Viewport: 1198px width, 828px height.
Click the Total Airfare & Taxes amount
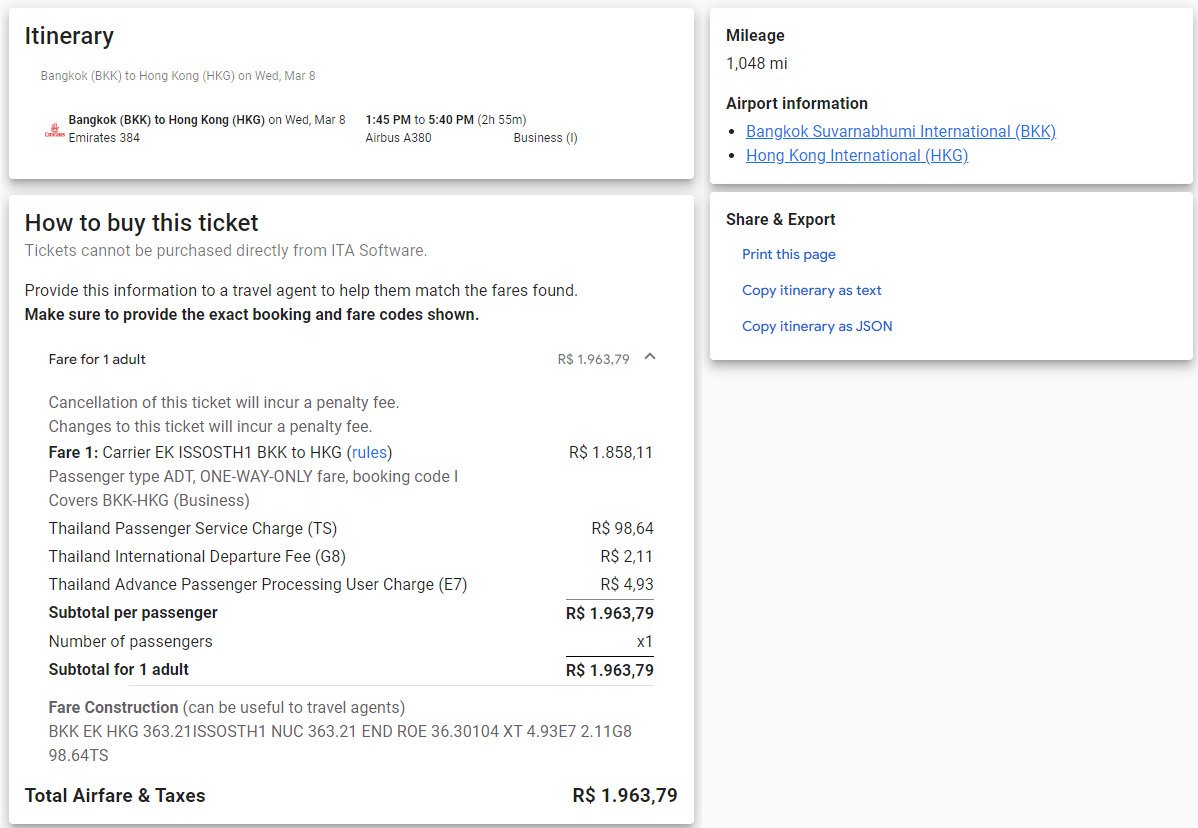624,796
